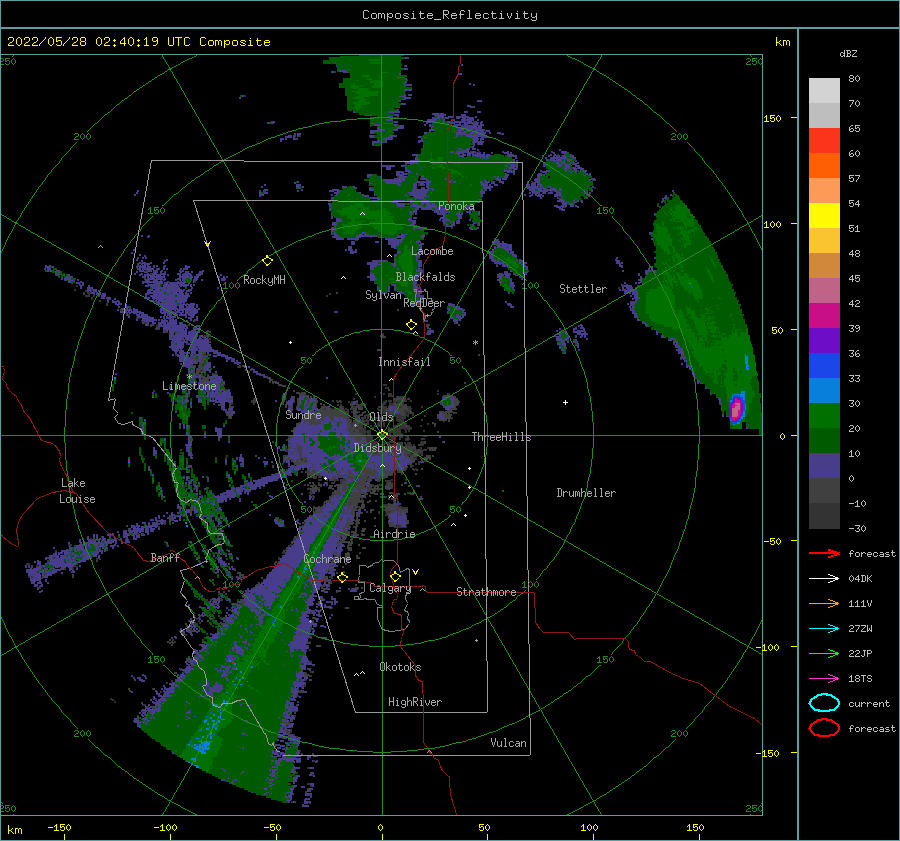Choose the purple 36–39 dBZ color swatch
This screenshot has height=841, width=900.
click(824, 341)
